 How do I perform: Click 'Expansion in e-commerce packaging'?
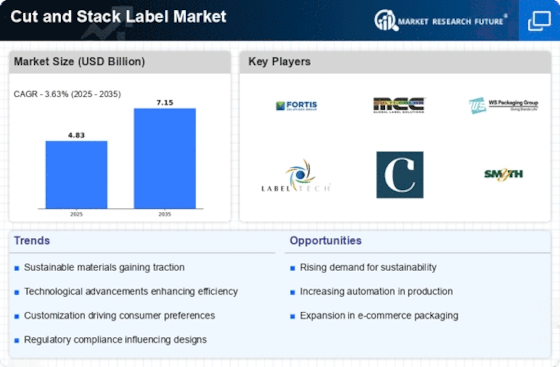click(379, 316)
